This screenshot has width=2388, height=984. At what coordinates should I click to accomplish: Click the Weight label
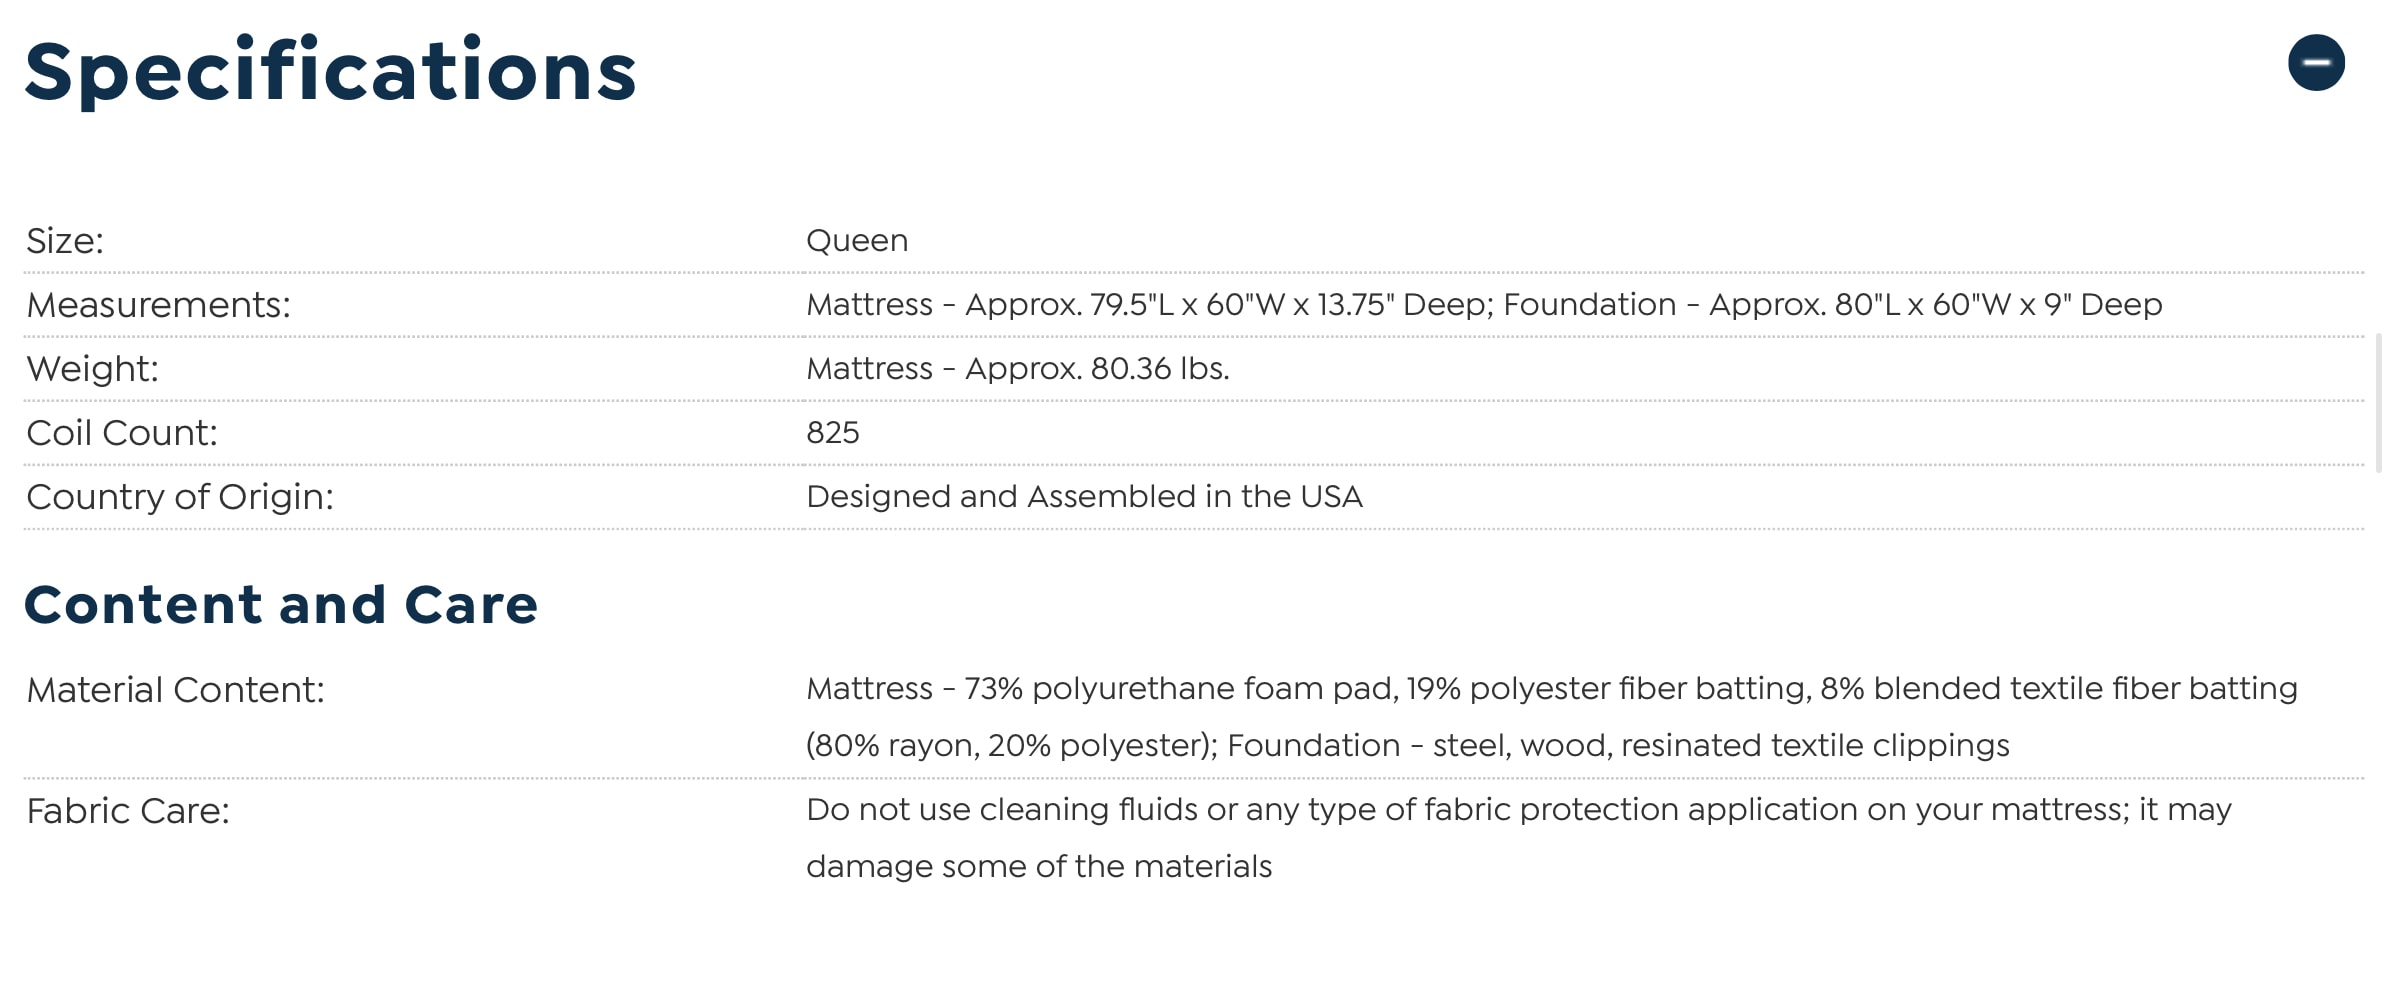pyautogui.click(x=92, y=369)
